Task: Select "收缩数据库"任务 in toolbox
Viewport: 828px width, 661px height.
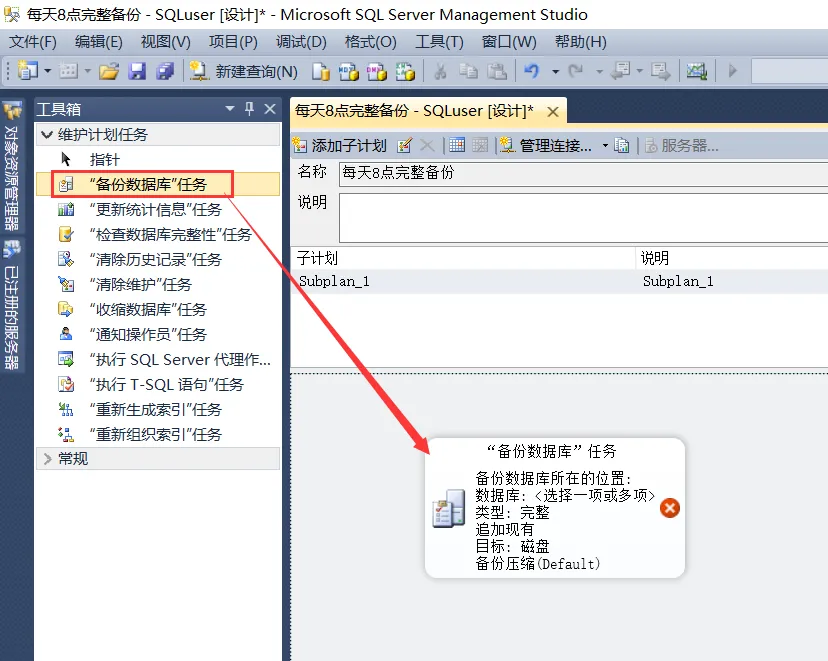Action: point(158,309)
